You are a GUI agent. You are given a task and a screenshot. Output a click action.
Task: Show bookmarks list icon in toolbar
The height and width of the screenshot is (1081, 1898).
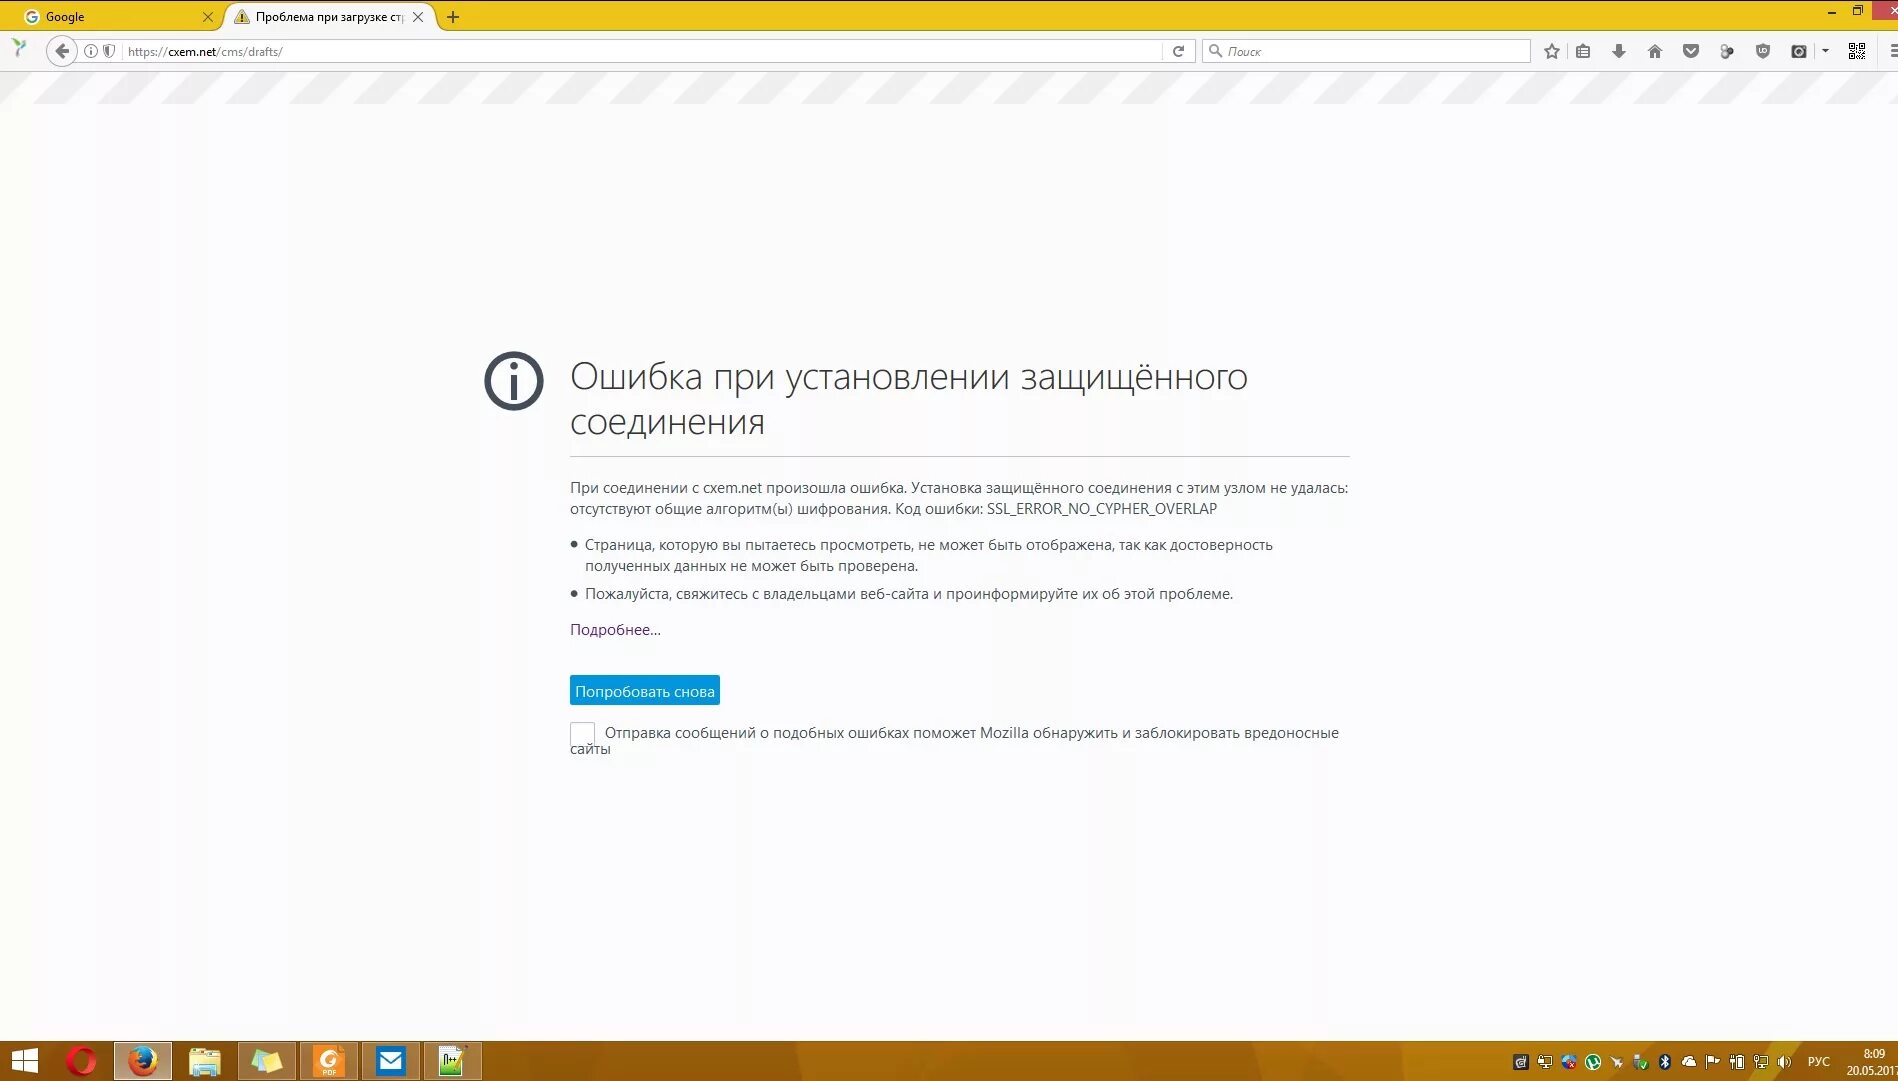click(1583, 51)
